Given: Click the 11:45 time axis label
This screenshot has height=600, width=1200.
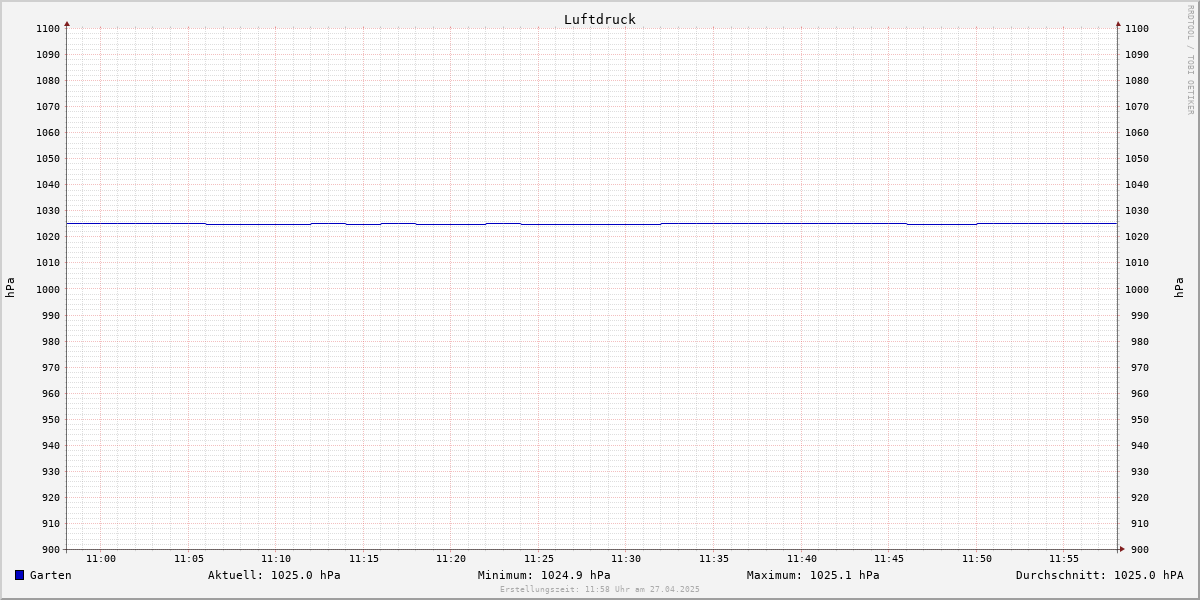Looking at the screenshot, I should click(x=889, y=558).
